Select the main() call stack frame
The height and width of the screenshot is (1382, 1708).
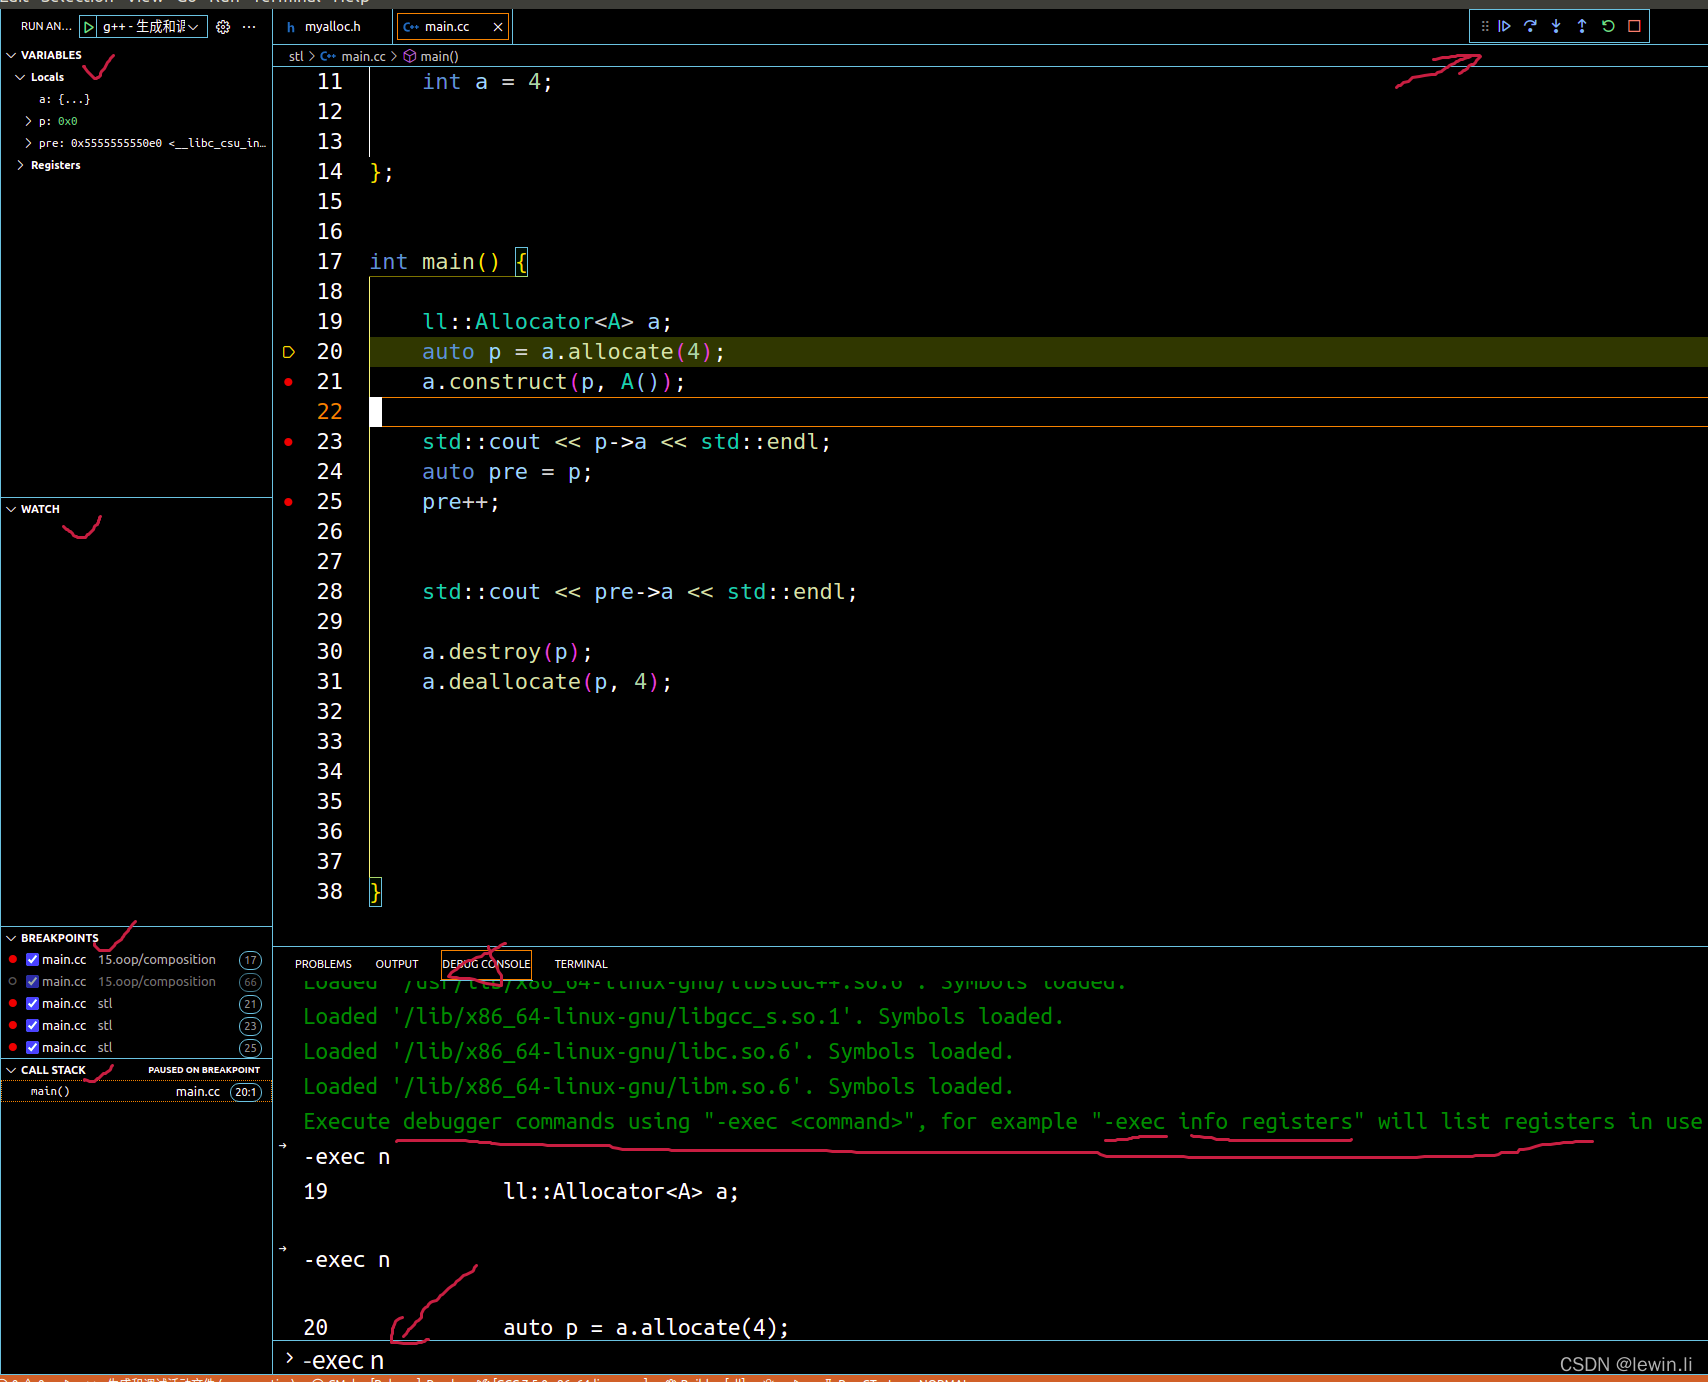point(136,1092)
